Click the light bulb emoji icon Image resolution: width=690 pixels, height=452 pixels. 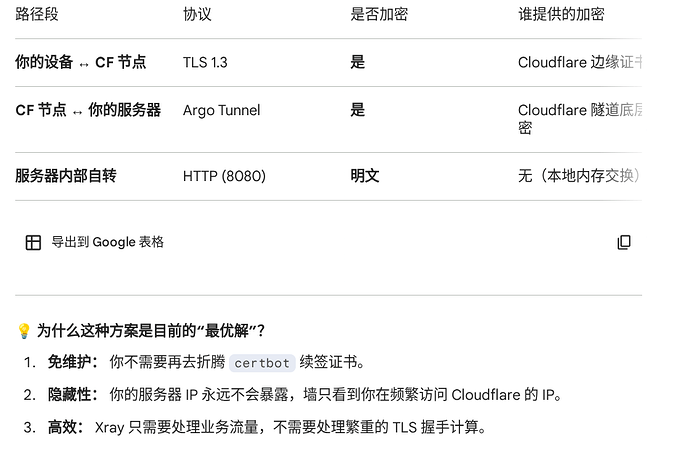[23, 331]
